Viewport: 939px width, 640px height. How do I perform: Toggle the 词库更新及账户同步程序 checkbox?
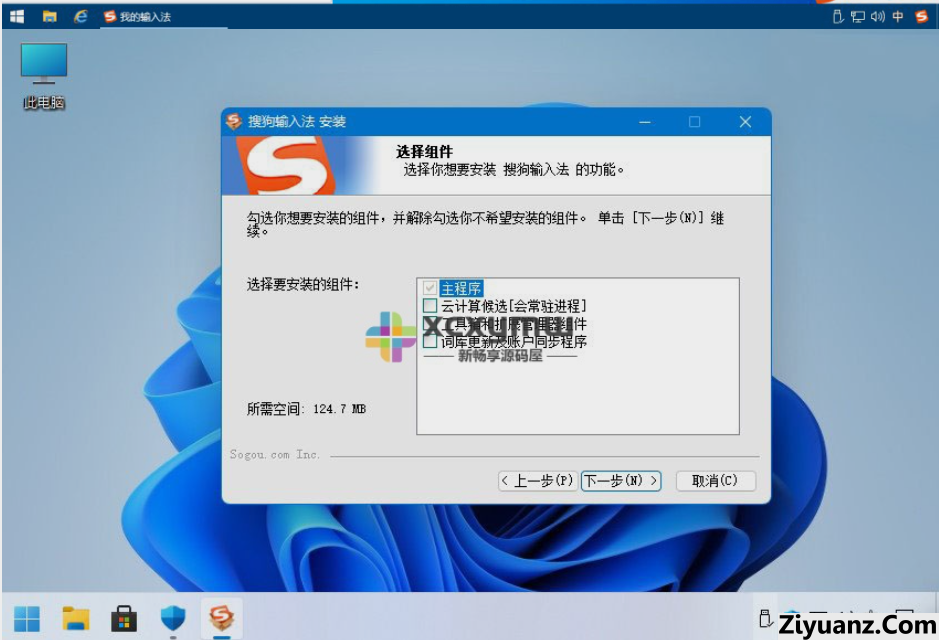(x=430, y=342)
